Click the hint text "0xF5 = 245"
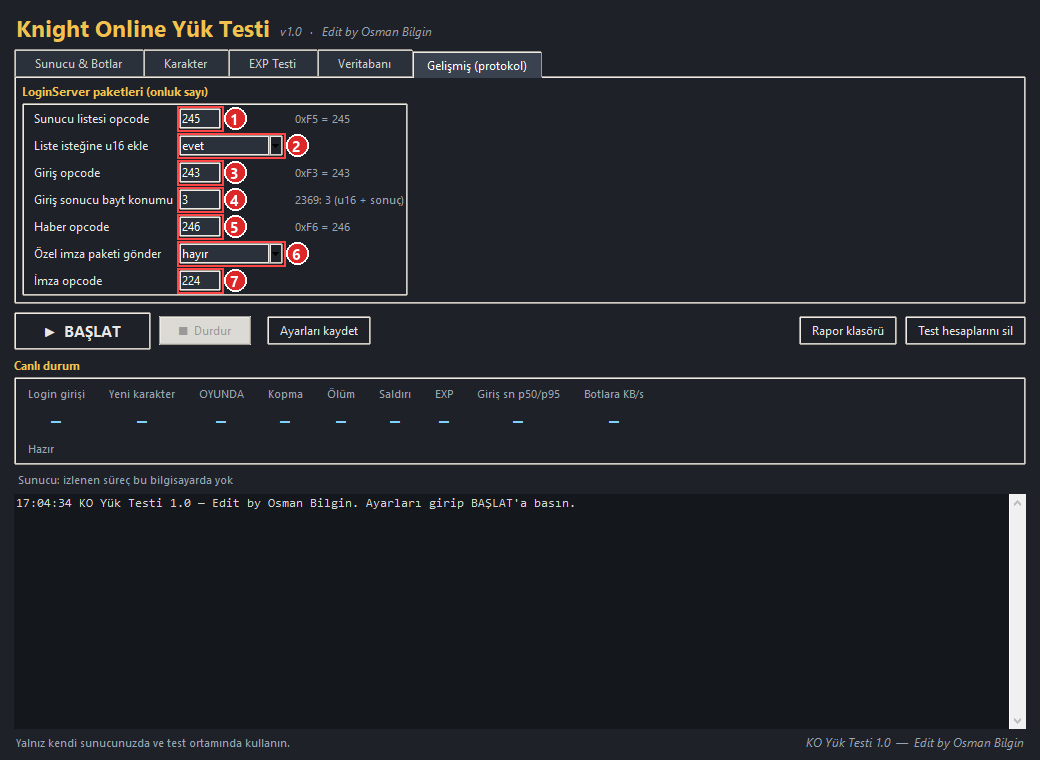This screenshot has height=760, width=1040. click(322, 119)
